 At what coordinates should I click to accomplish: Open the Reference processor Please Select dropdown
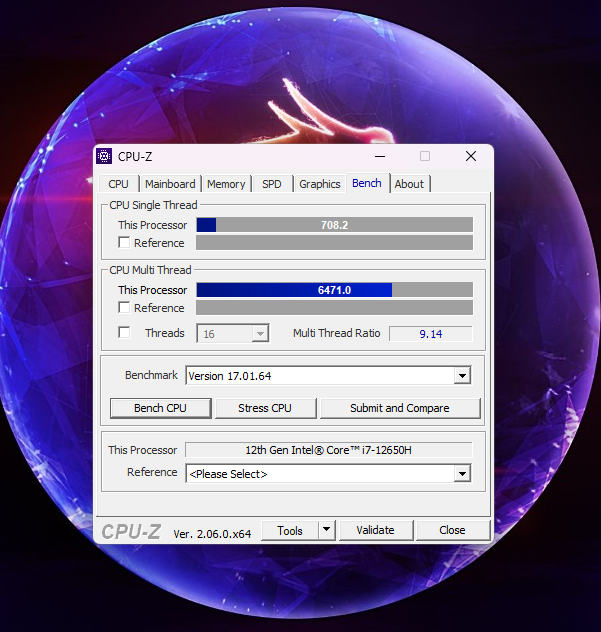tap(328, 473)
